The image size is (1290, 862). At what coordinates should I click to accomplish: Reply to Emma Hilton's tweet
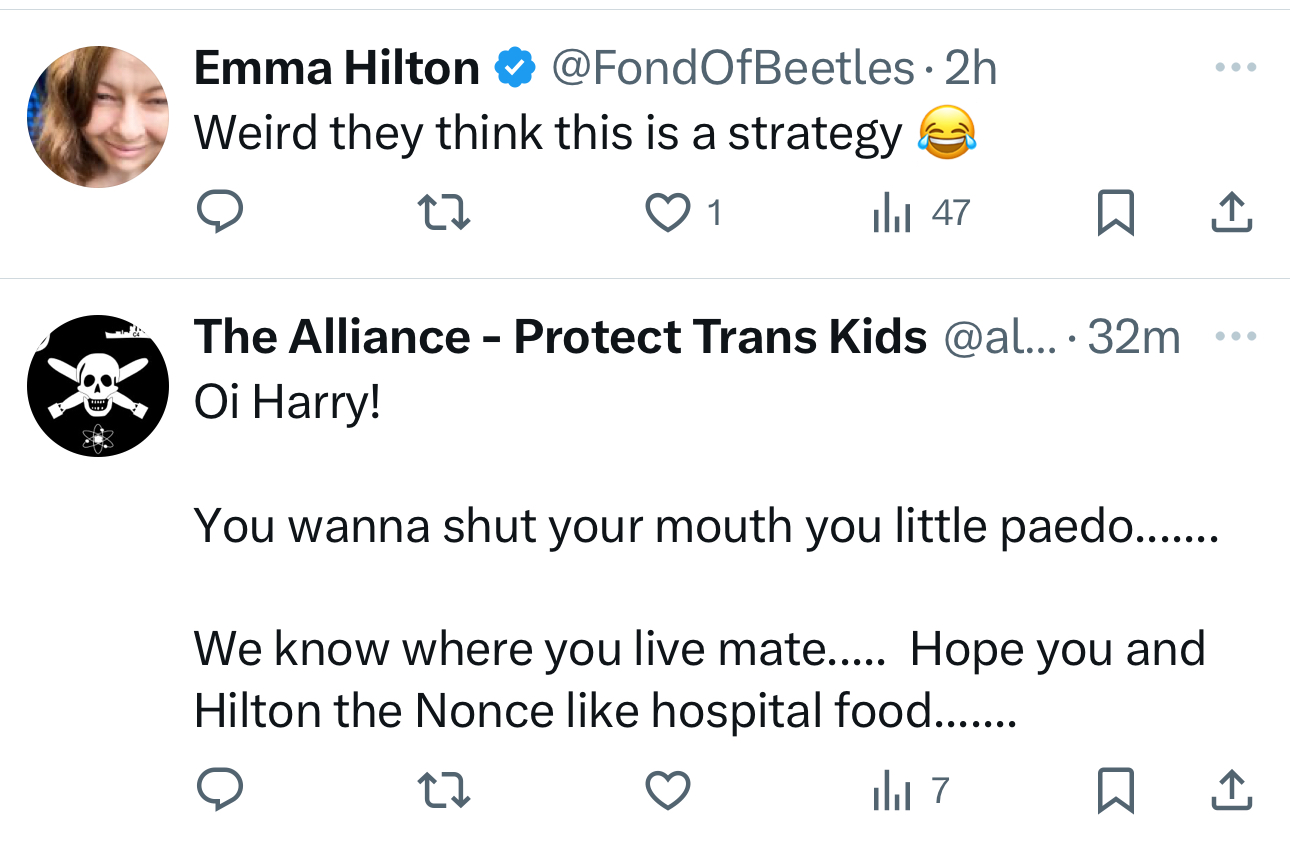[x=219, y=212]
